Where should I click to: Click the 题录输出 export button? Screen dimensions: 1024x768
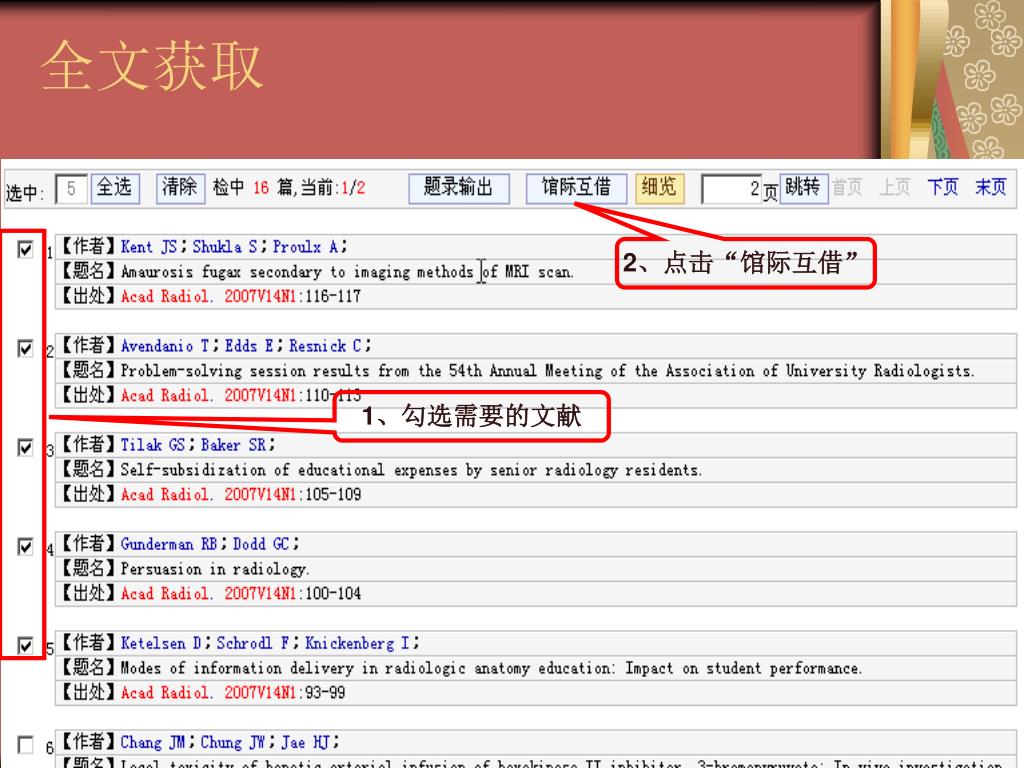tap(458, 189)
